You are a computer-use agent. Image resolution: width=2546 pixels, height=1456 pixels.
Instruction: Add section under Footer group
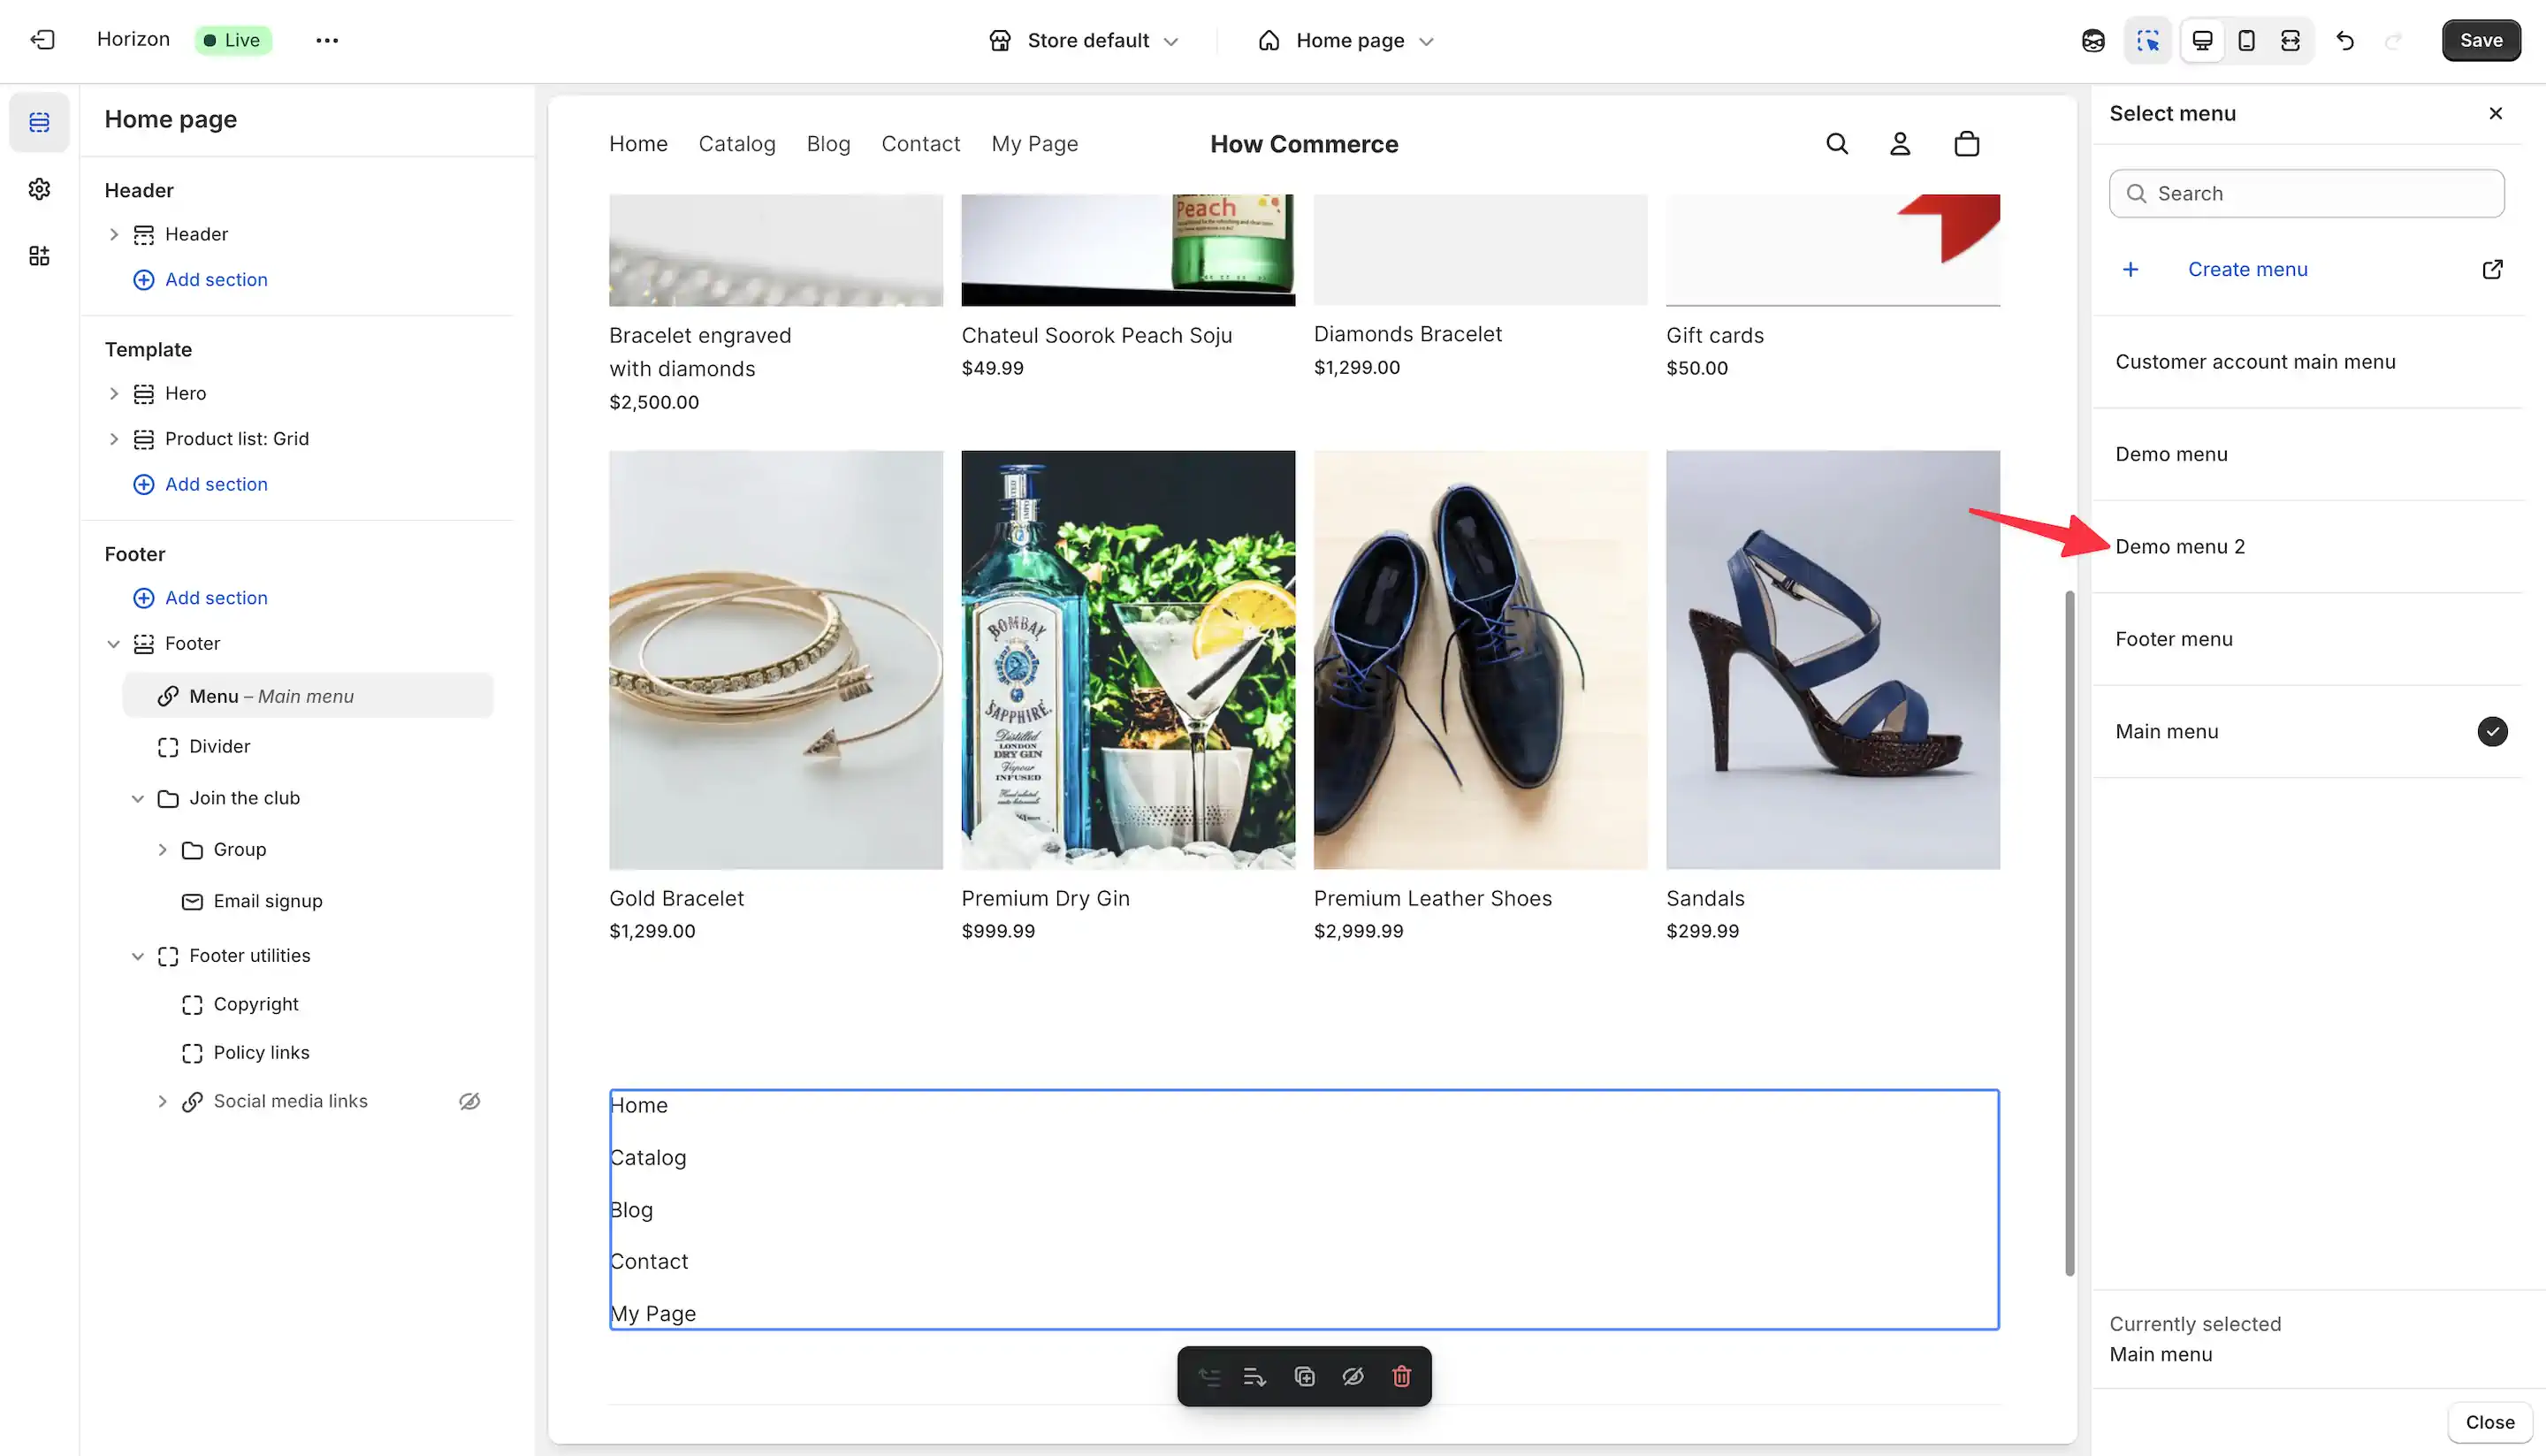[x=200, y=598]
